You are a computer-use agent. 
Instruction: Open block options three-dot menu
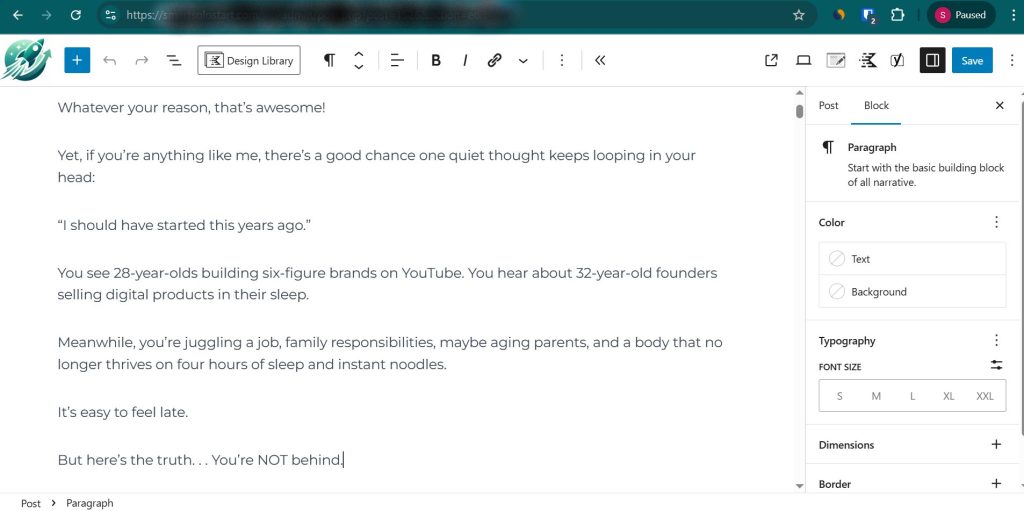tap(562, 60)
